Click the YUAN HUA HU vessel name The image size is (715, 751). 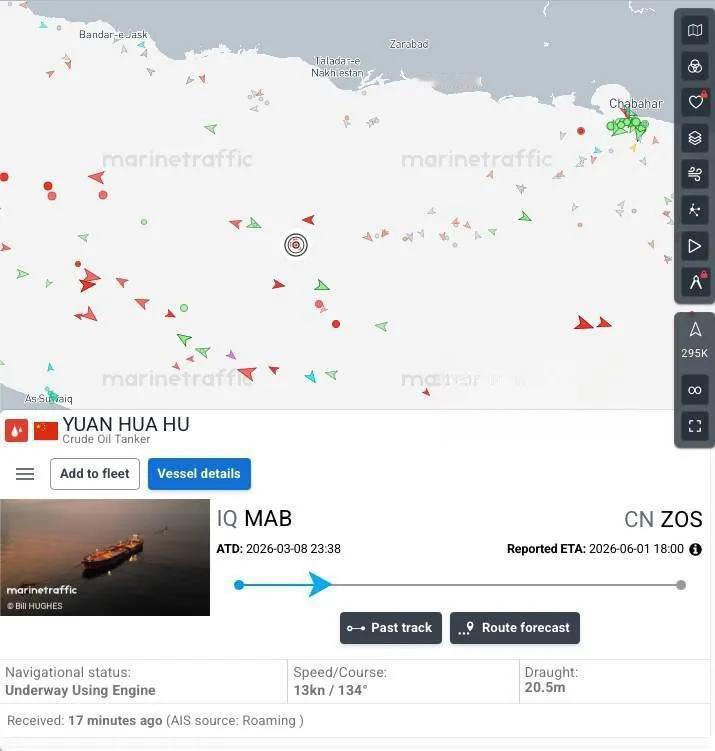click(126, 424)
